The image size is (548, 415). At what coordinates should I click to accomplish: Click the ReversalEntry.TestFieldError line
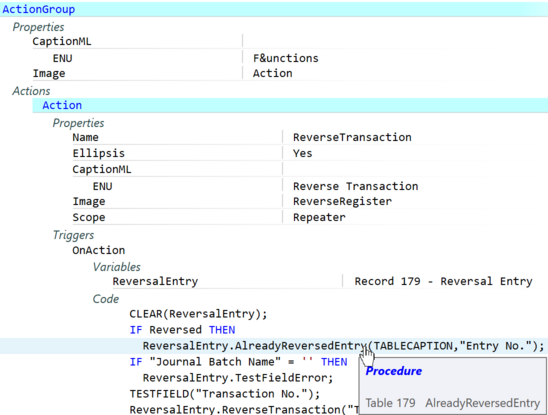coord(238,378)
